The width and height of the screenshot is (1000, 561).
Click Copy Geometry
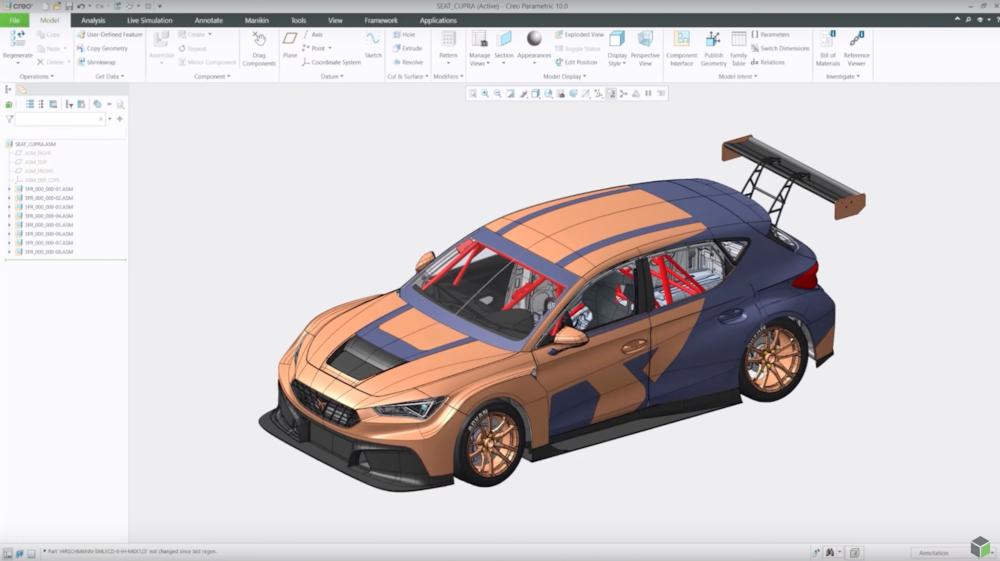(102, 48)
